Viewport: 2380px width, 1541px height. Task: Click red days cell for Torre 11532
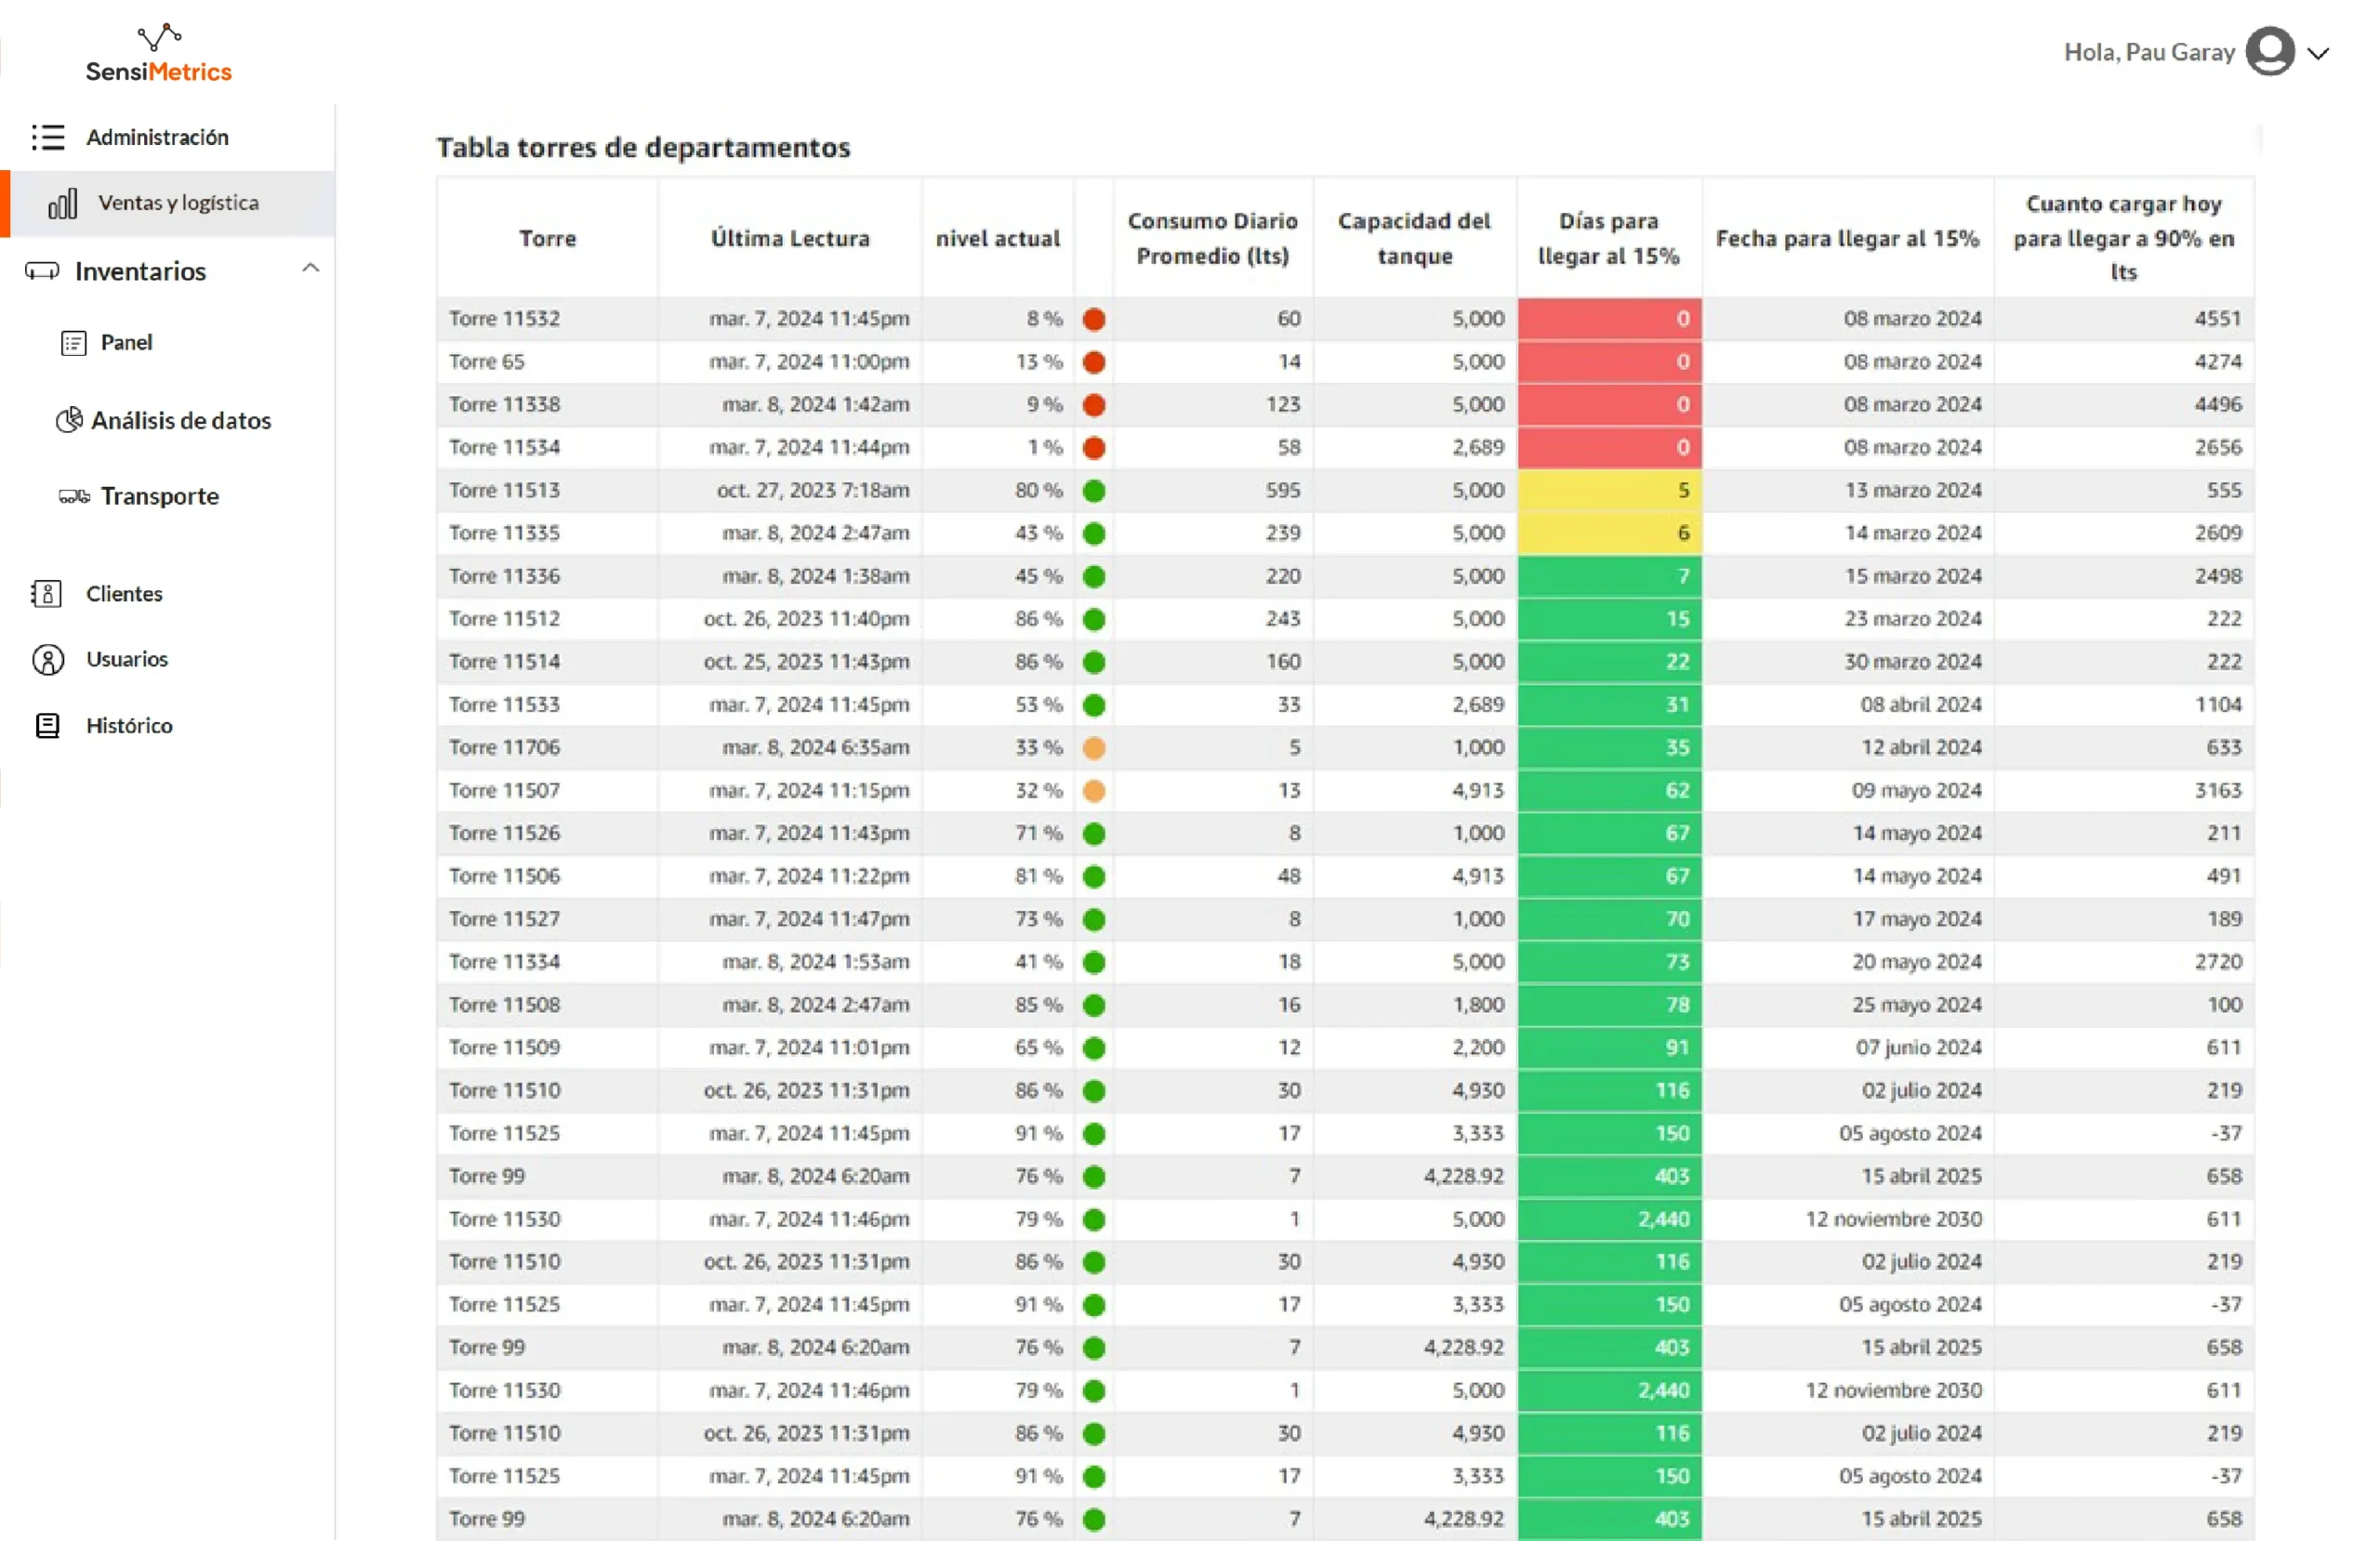(x=1609, y=319)
